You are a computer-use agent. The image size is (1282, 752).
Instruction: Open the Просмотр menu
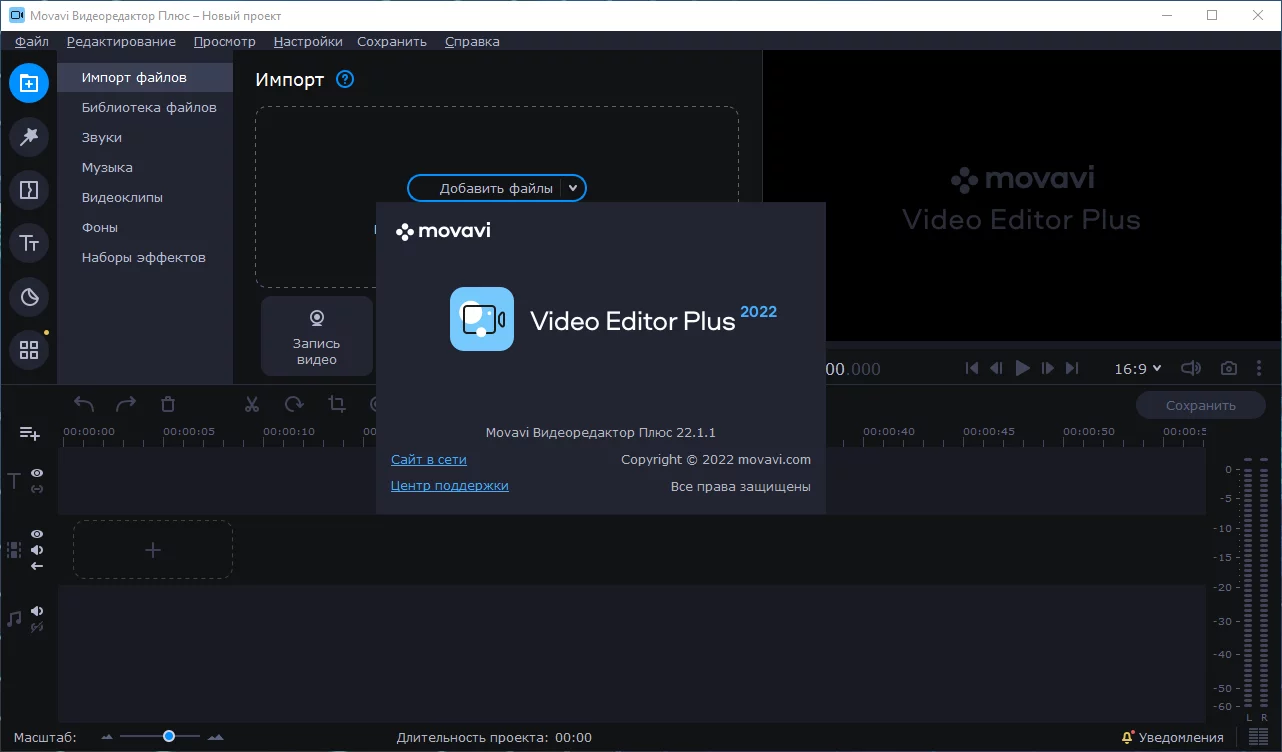click(225, 41)
